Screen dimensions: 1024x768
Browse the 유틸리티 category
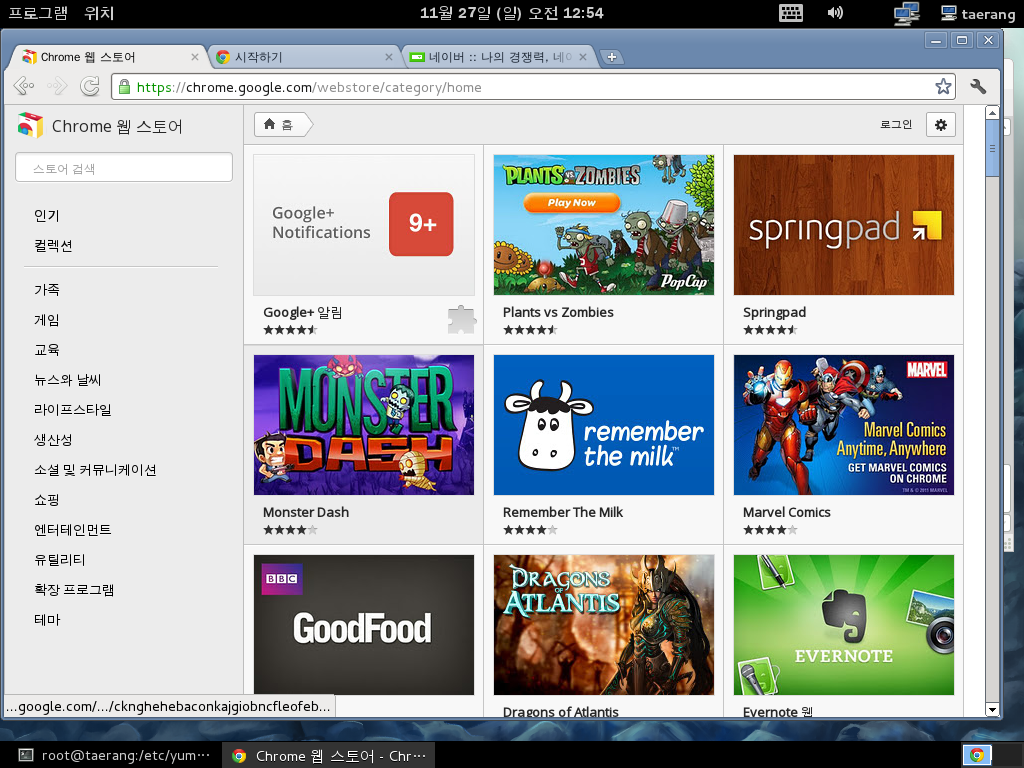[x=59, y=560]
